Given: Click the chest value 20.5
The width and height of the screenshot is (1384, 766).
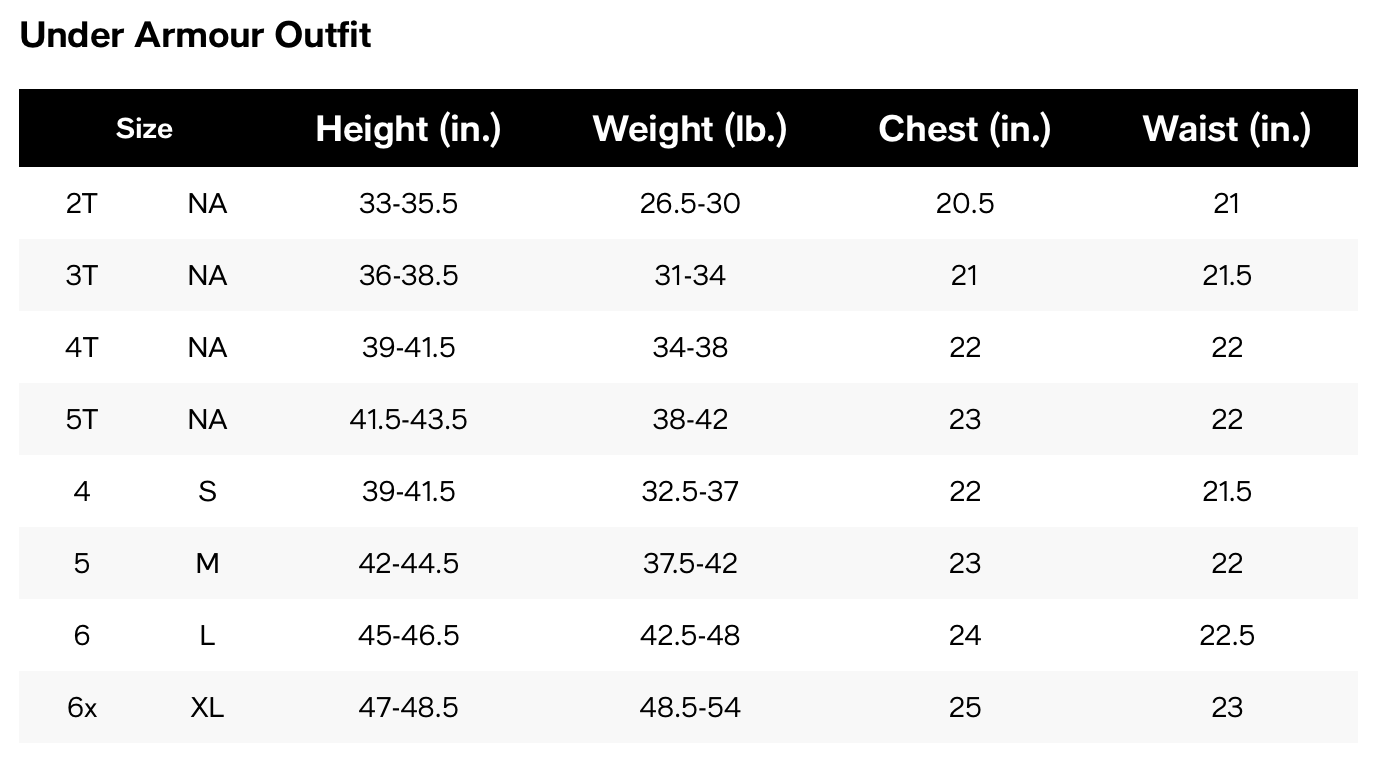Looking at the screenshot, I should [x=965, y=203].
